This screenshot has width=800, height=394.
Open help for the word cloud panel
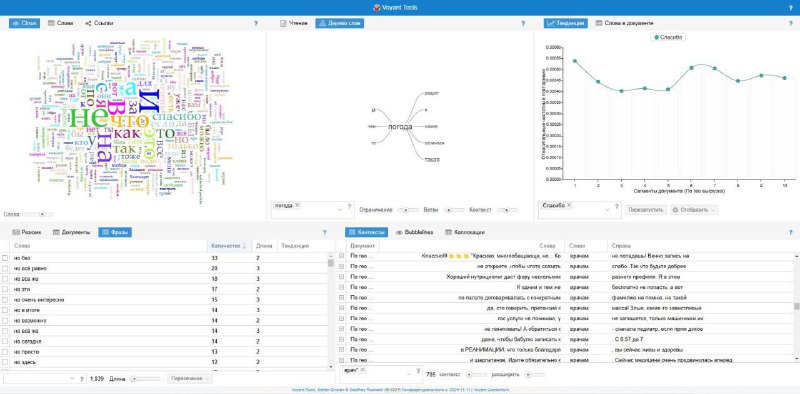[x=256, y=23]
